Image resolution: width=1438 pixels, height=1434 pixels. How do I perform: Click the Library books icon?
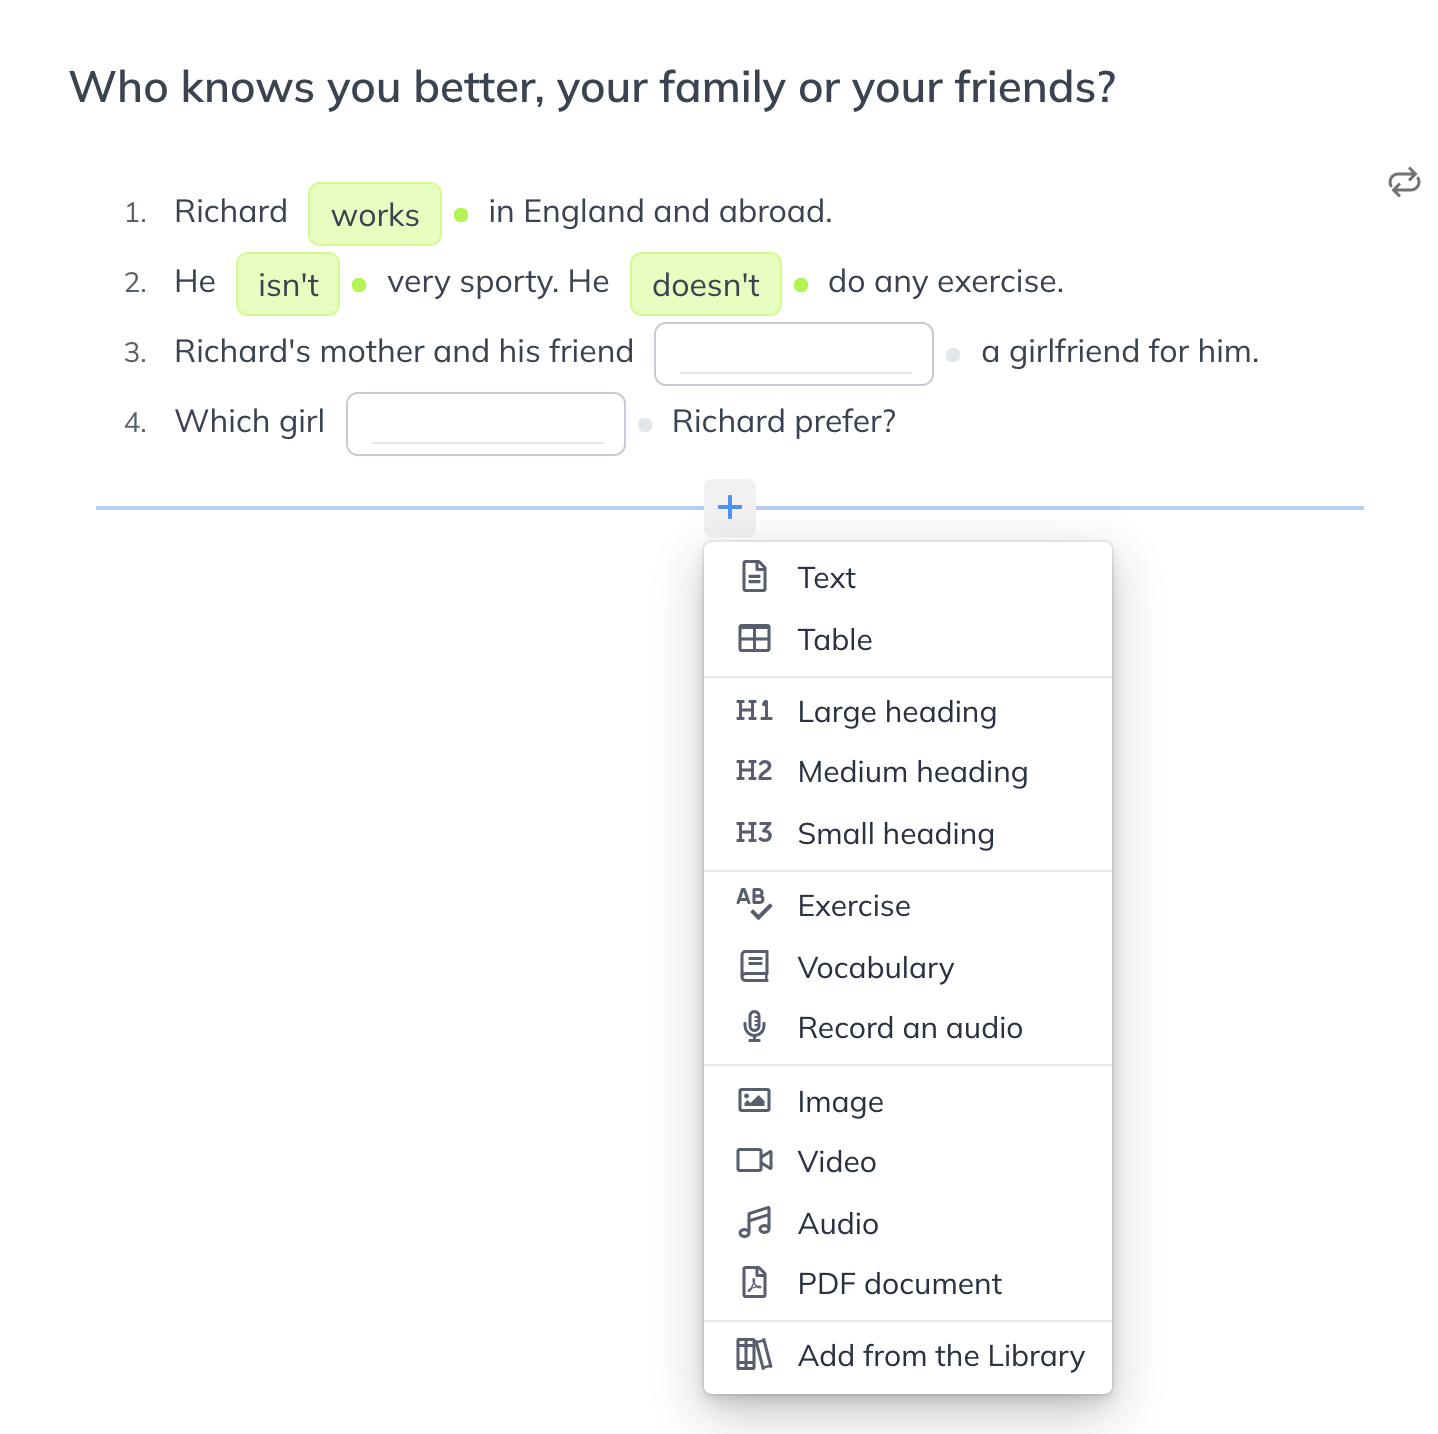(x=754, y=1355)
